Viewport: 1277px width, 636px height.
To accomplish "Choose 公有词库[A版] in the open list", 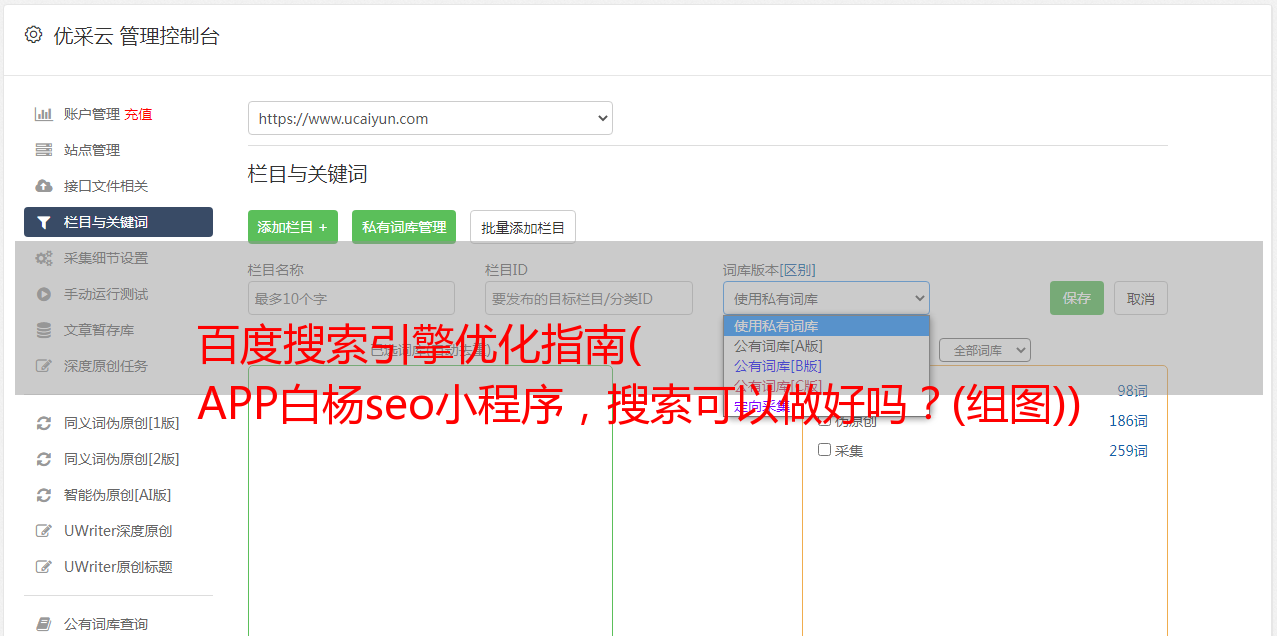I will (826, 346).
